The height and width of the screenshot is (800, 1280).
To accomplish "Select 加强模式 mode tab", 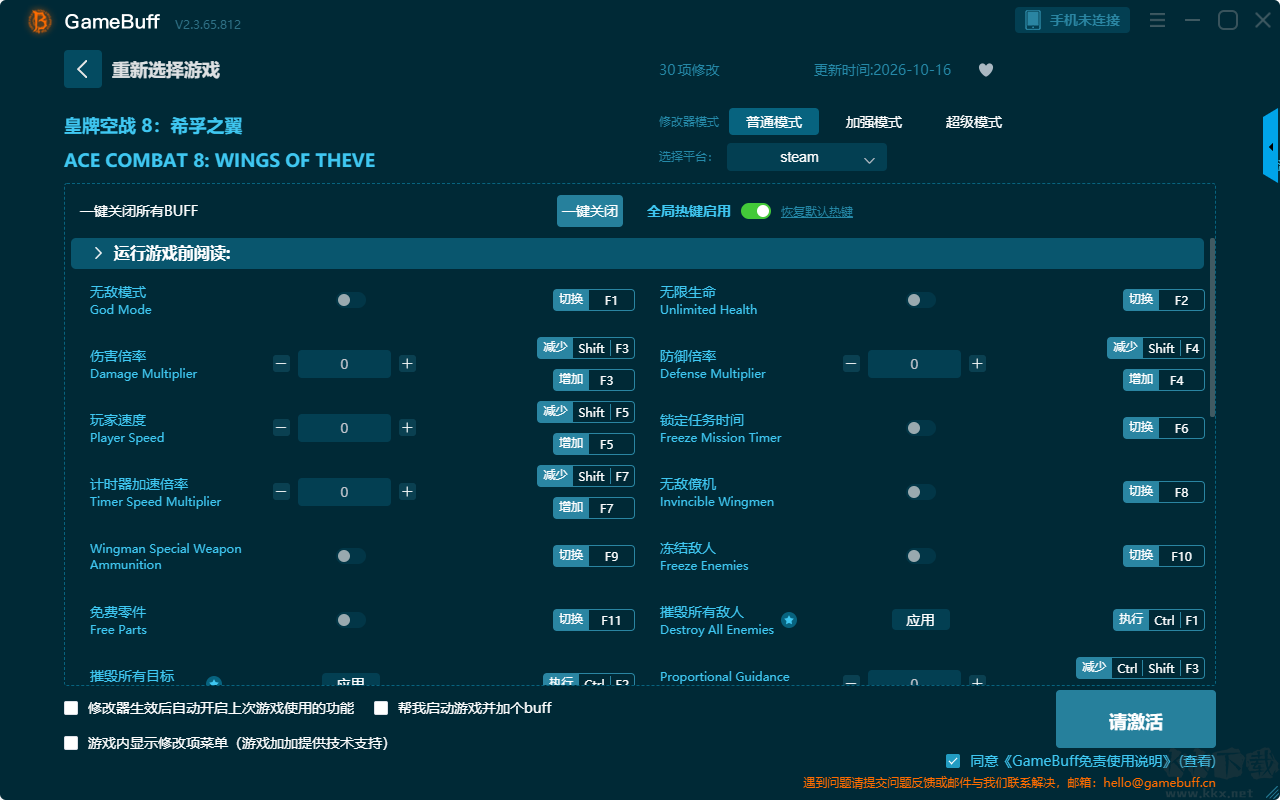I will click(874, 122).
